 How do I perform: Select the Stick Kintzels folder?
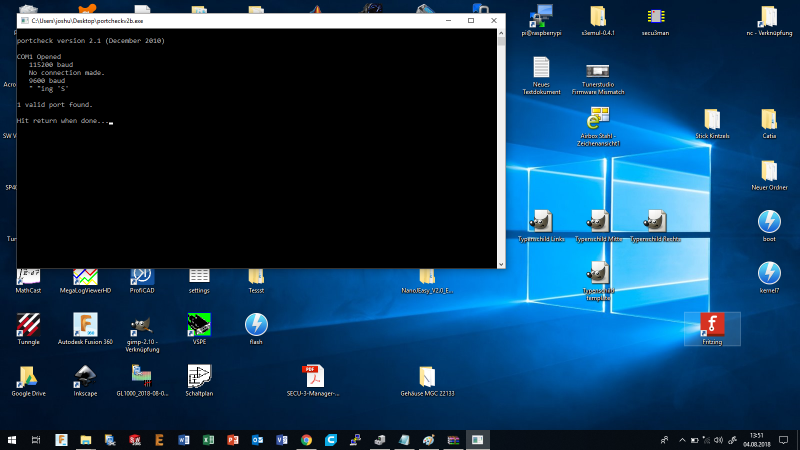click(712, 120)
